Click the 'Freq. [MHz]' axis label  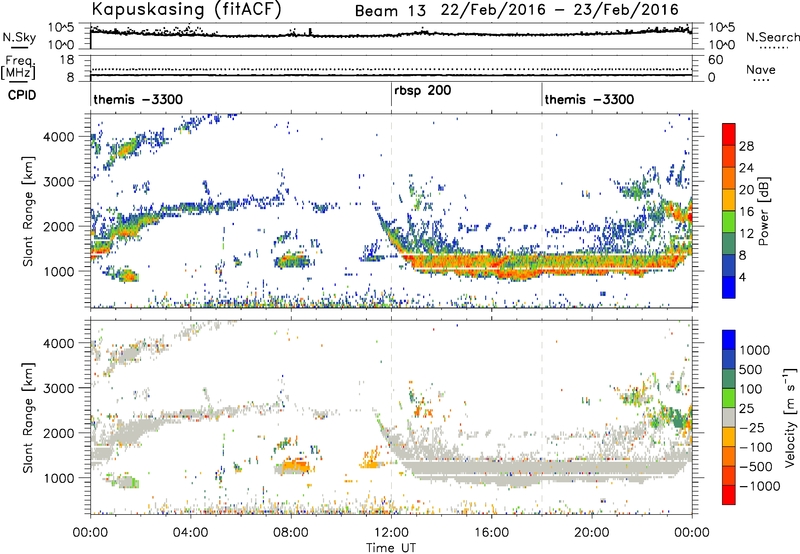(18, 67)
